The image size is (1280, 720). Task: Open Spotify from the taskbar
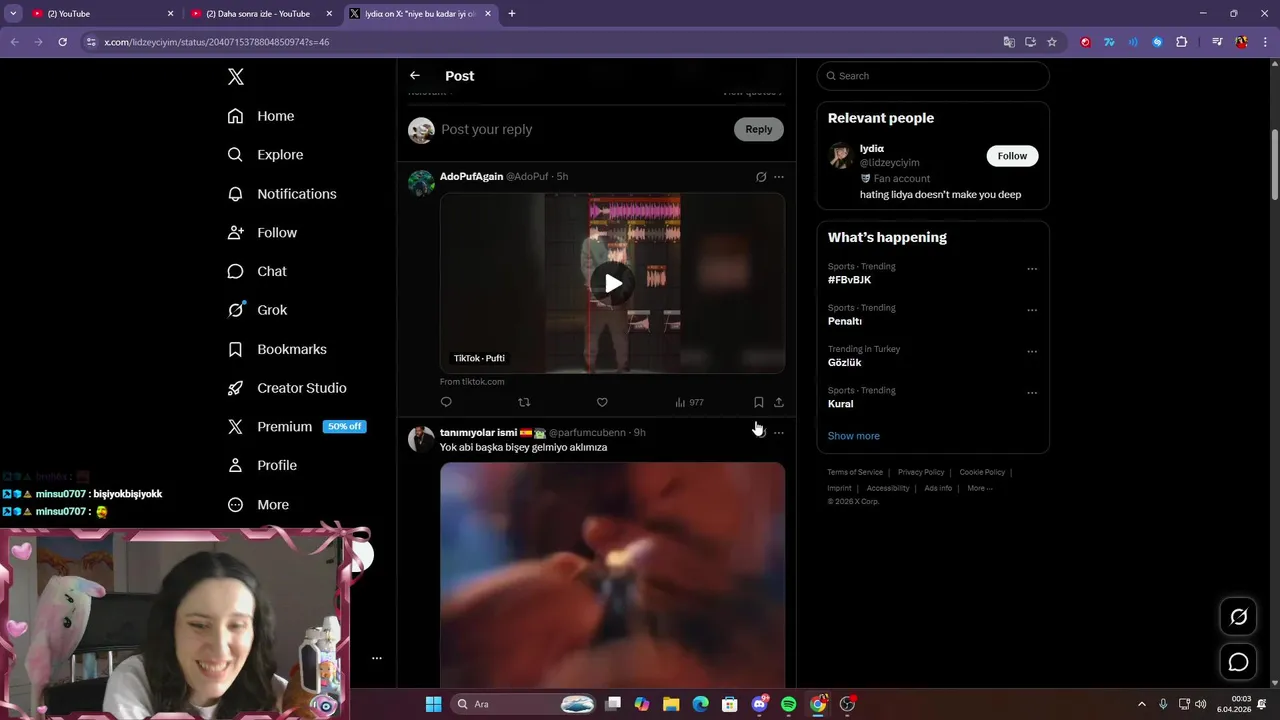pyautogui.click(x=788, y=704)
